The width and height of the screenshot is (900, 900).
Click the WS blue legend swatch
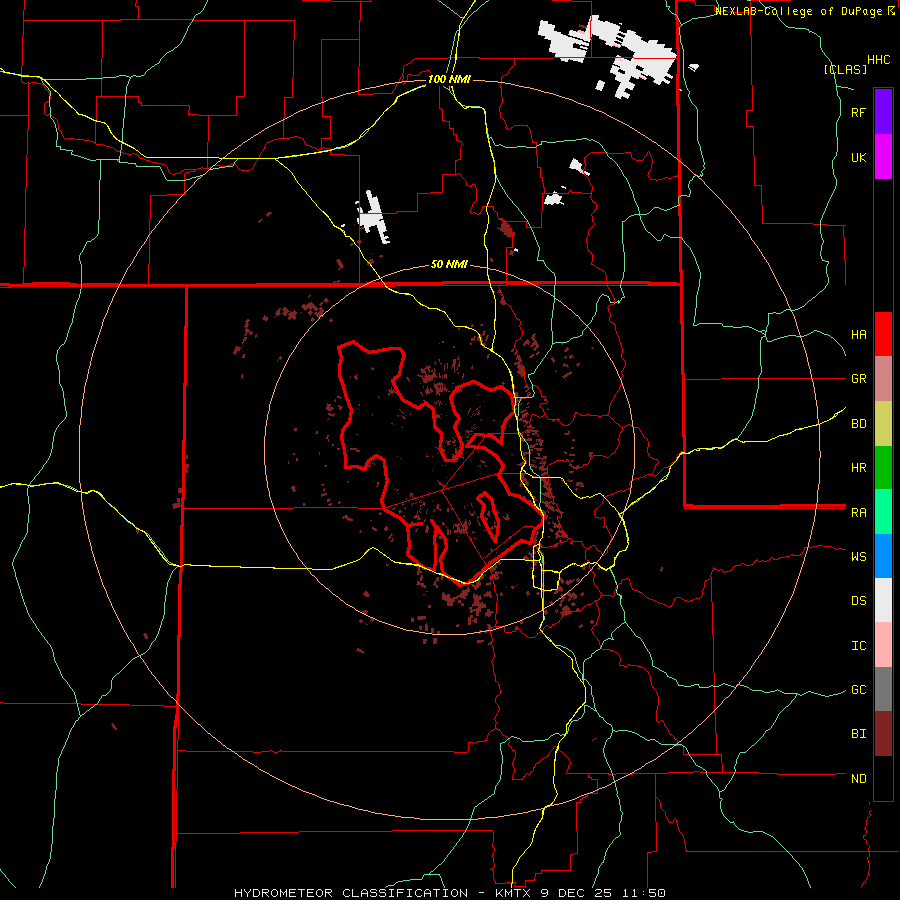(883, 556)
